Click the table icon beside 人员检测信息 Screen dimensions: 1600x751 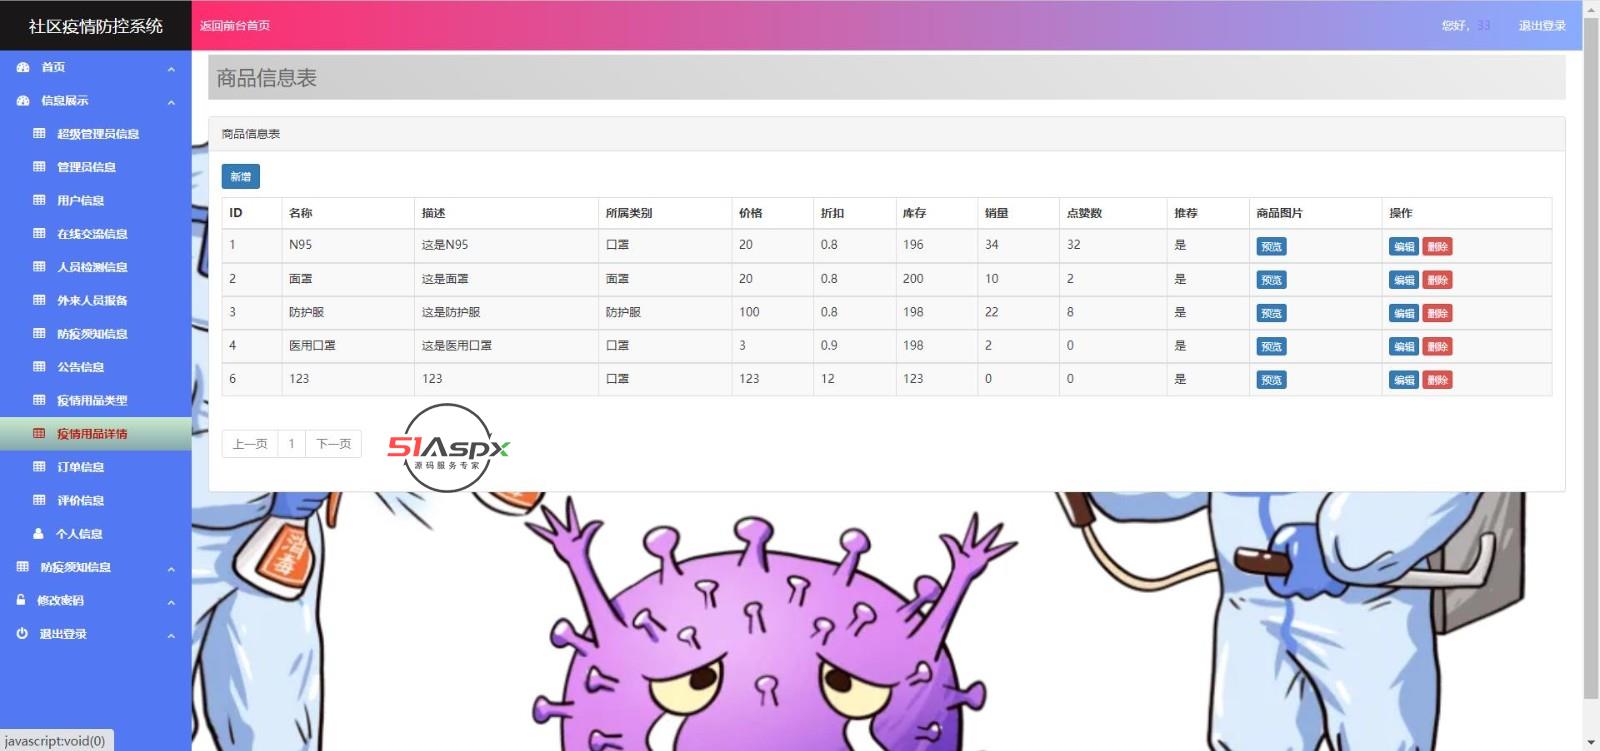[39, 267]
